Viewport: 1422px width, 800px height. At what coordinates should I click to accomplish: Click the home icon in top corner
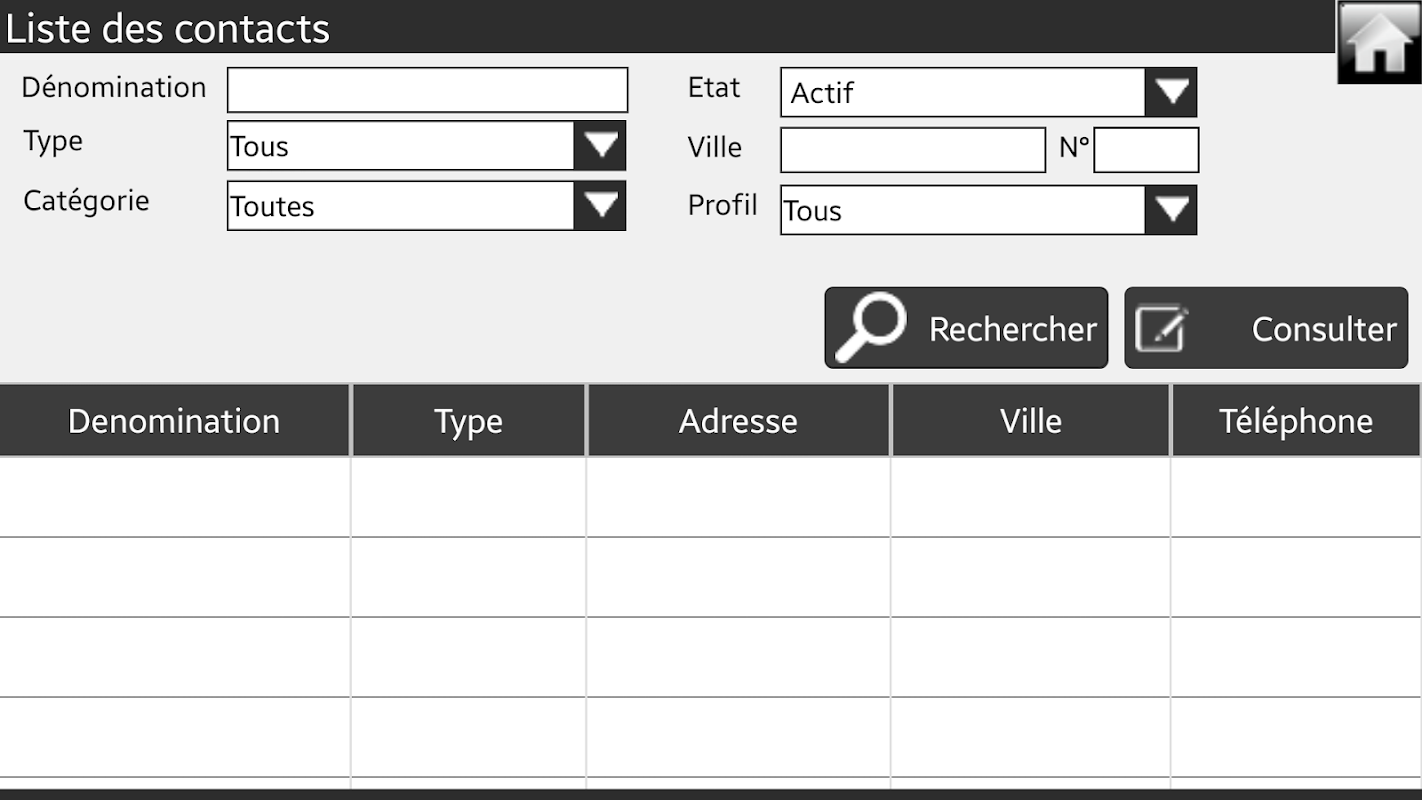click(x=1378, y=42)
